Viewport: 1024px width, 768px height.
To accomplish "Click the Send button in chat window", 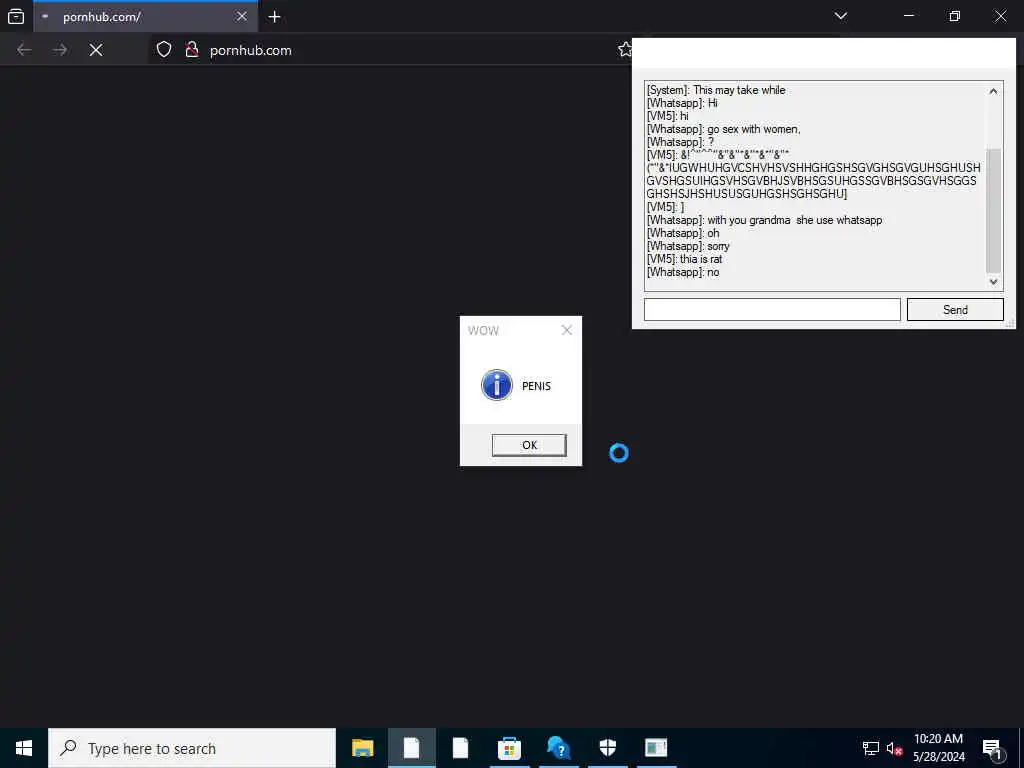I will click(x=955, y=310).
